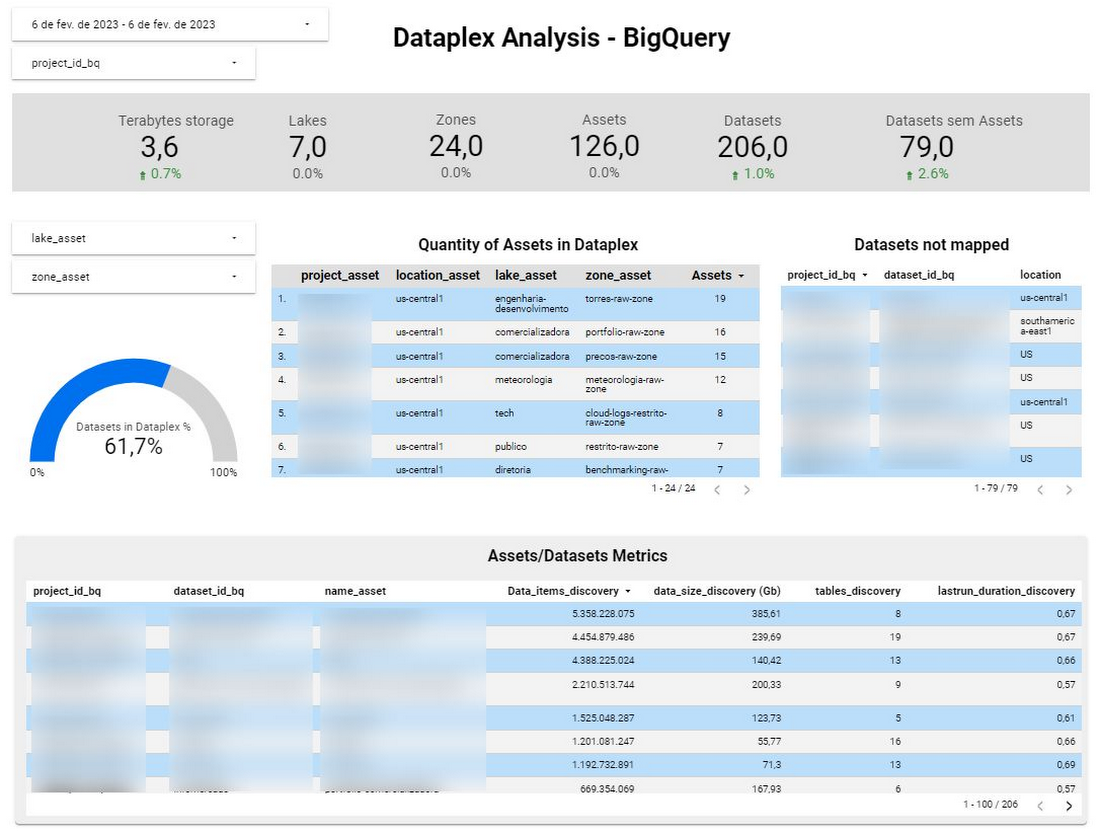Image resolution: width=1100 pixels, height=836 pixels.
Task: Click the green up arrow under Datasets
Action: click(735, 175)
